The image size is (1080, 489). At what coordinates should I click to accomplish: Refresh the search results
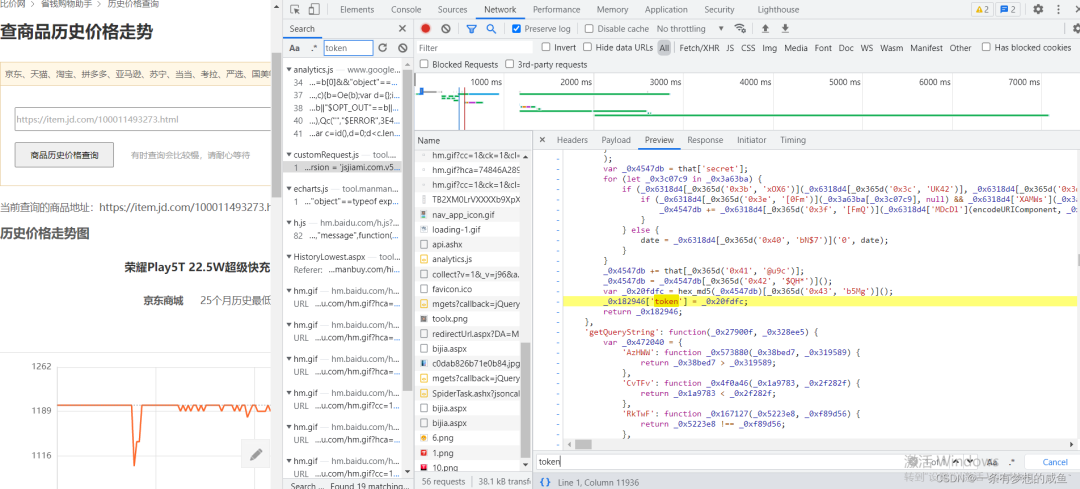tap(383, 48)
